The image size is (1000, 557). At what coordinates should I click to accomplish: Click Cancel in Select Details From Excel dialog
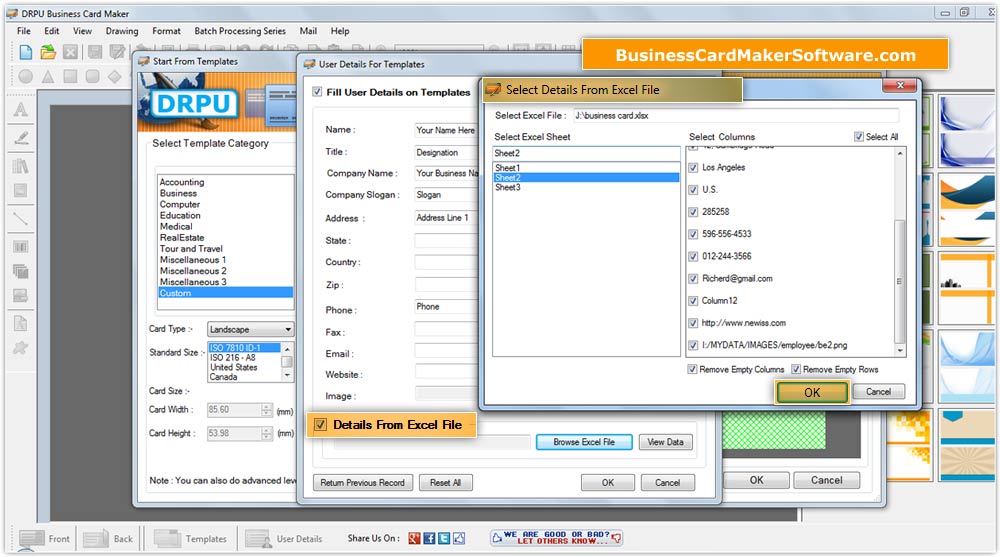click(x=878, y=392)
